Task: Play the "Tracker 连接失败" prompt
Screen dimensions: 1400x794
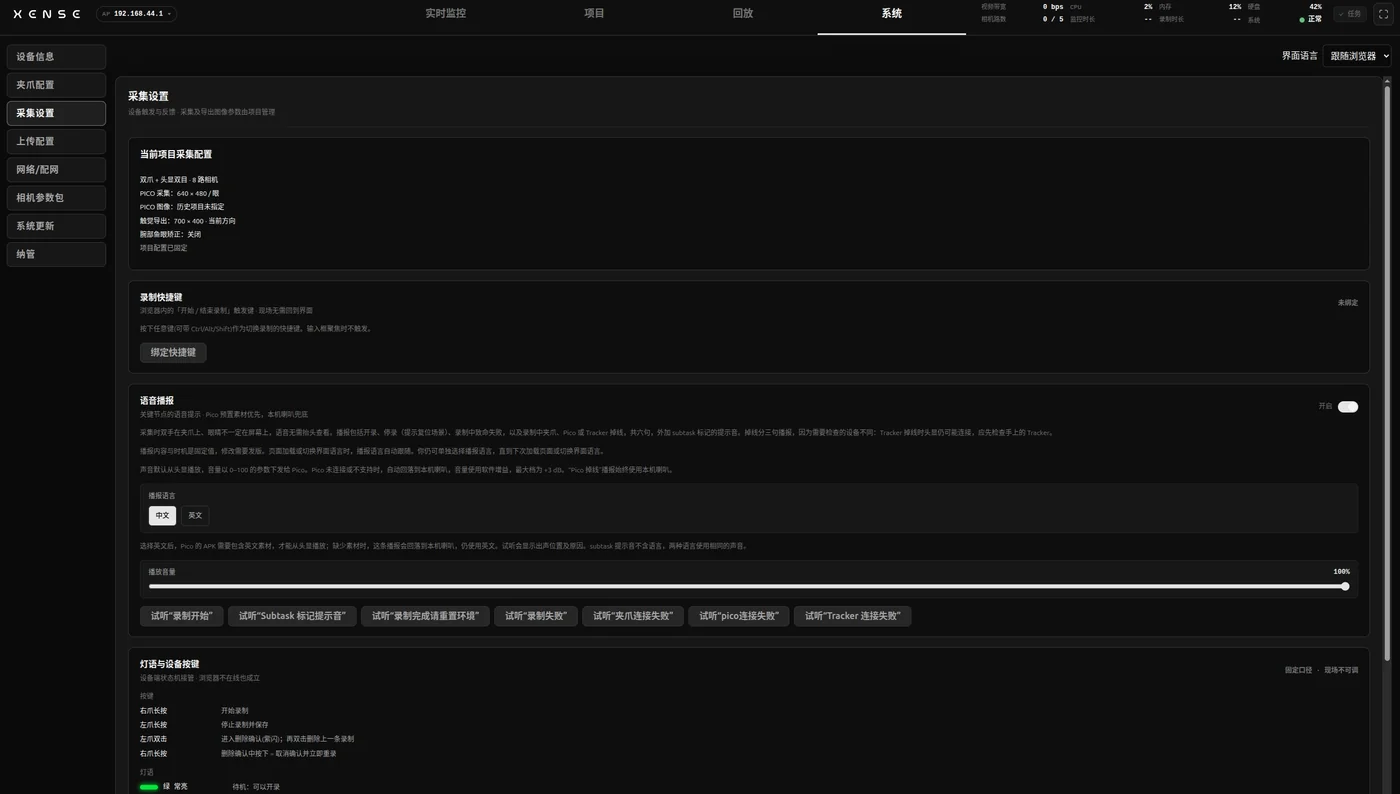Action: coord(852,616)
